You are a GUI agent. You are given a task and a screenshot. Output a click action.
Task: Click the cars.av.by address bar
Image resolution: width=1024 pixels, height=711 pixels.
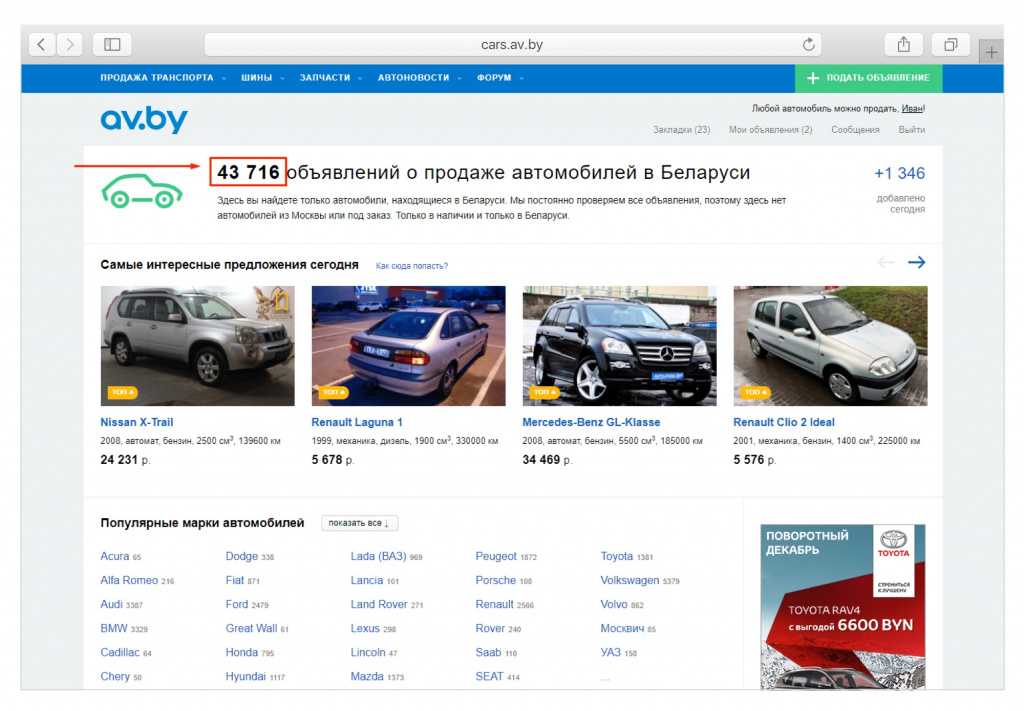coord(513,44)
